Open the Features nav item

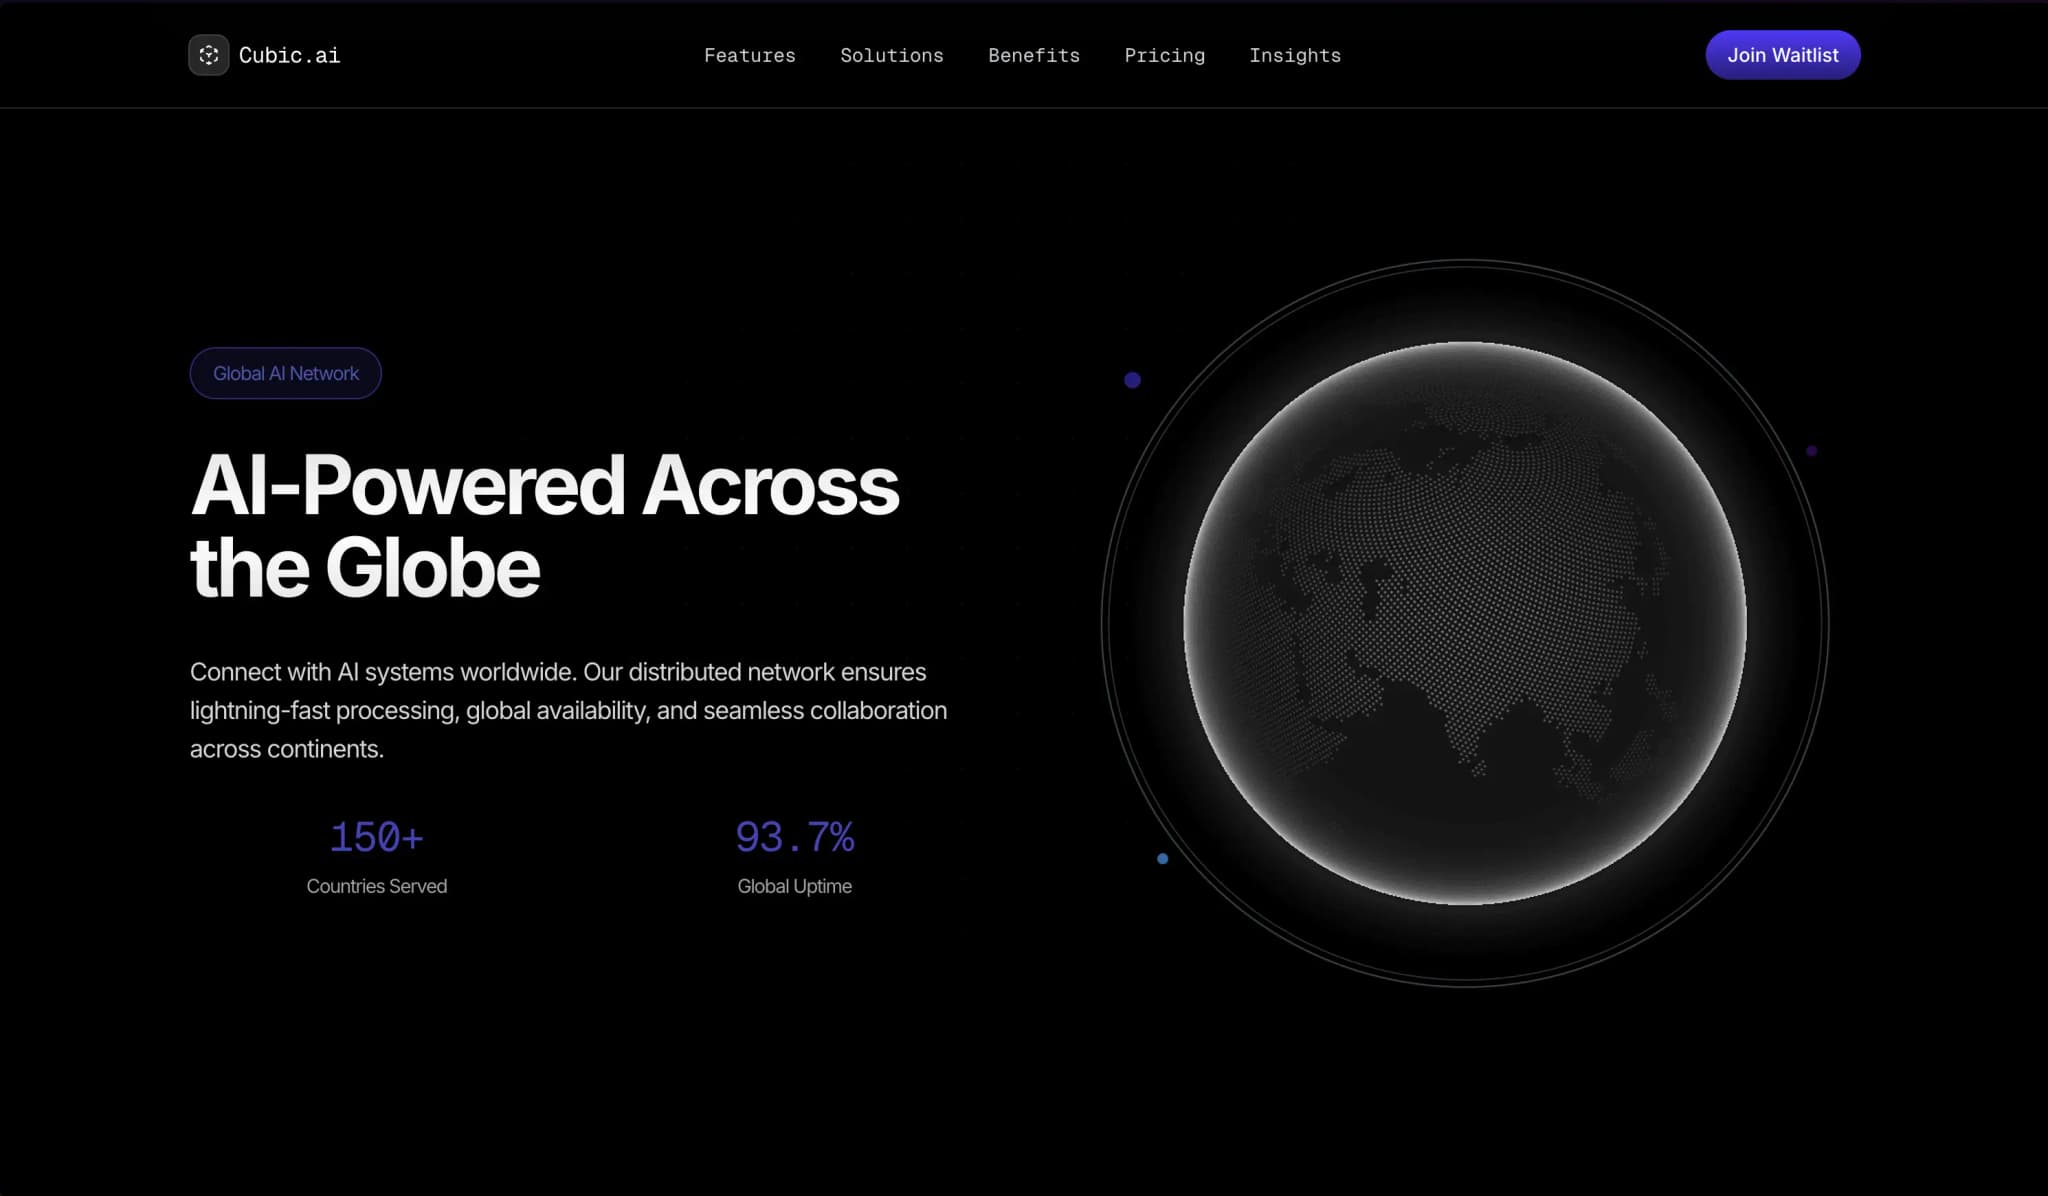(x=749, y=56)
